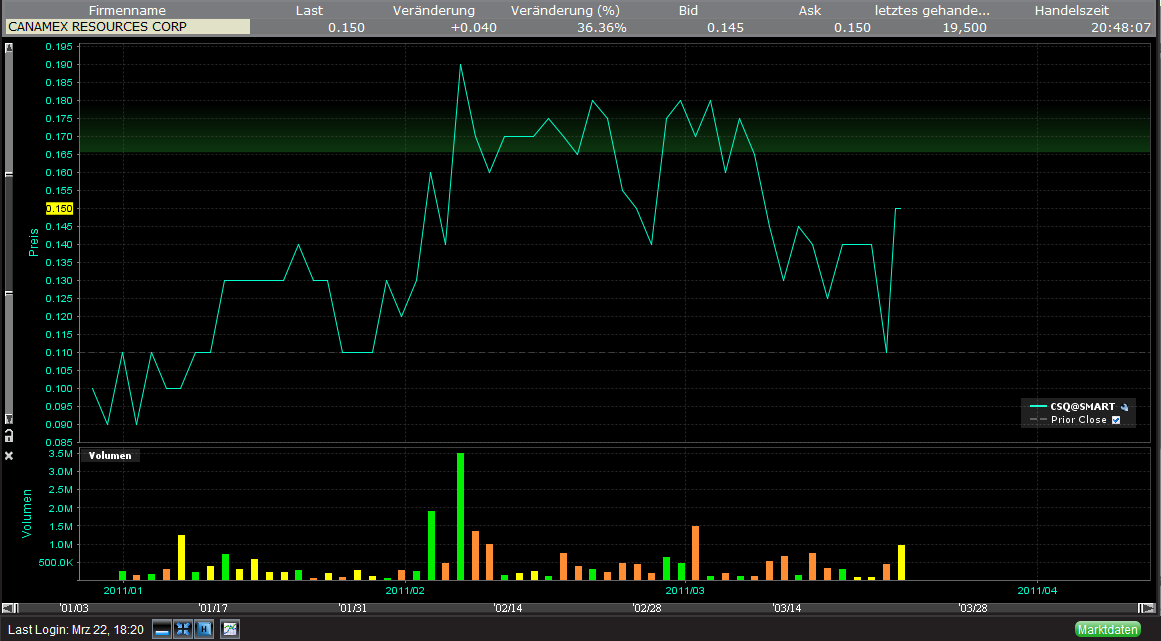1161x641 pixels.
Task: Click the Marktdaten tab at bottom right
Action: (1107, 629)
